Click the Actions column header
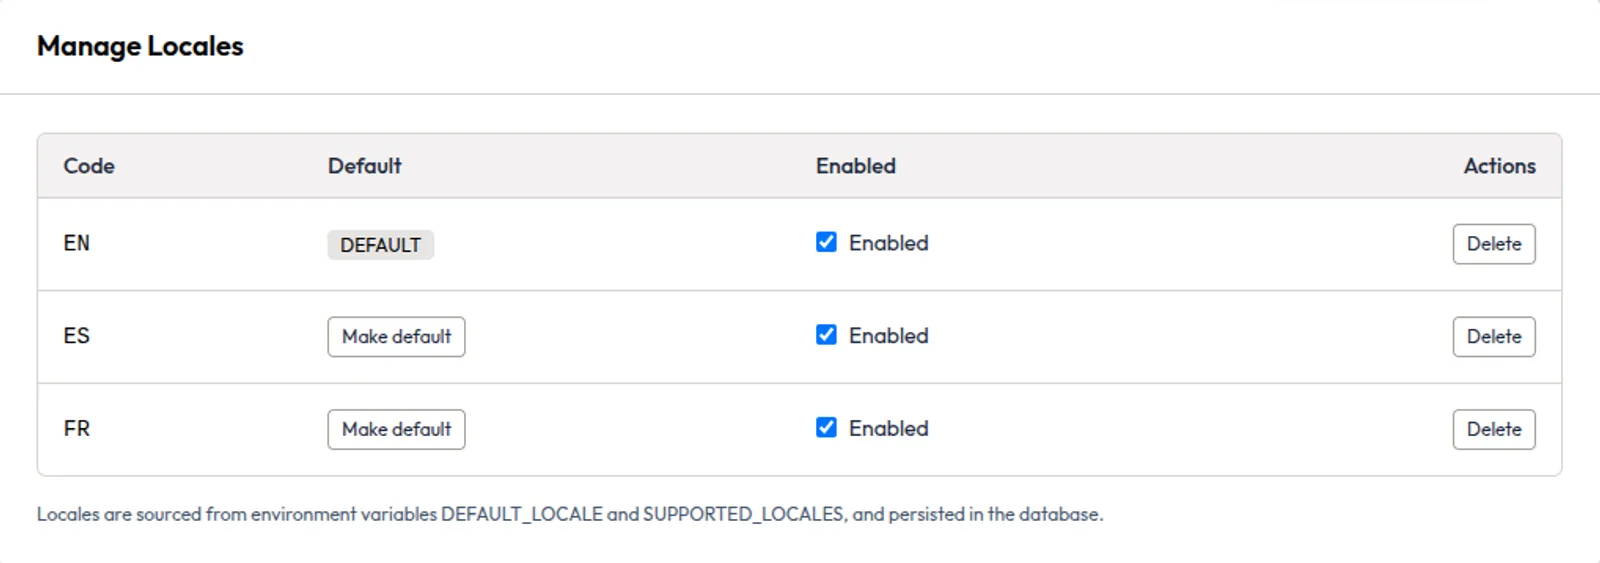1600x563 pixels. point(1499,166)
